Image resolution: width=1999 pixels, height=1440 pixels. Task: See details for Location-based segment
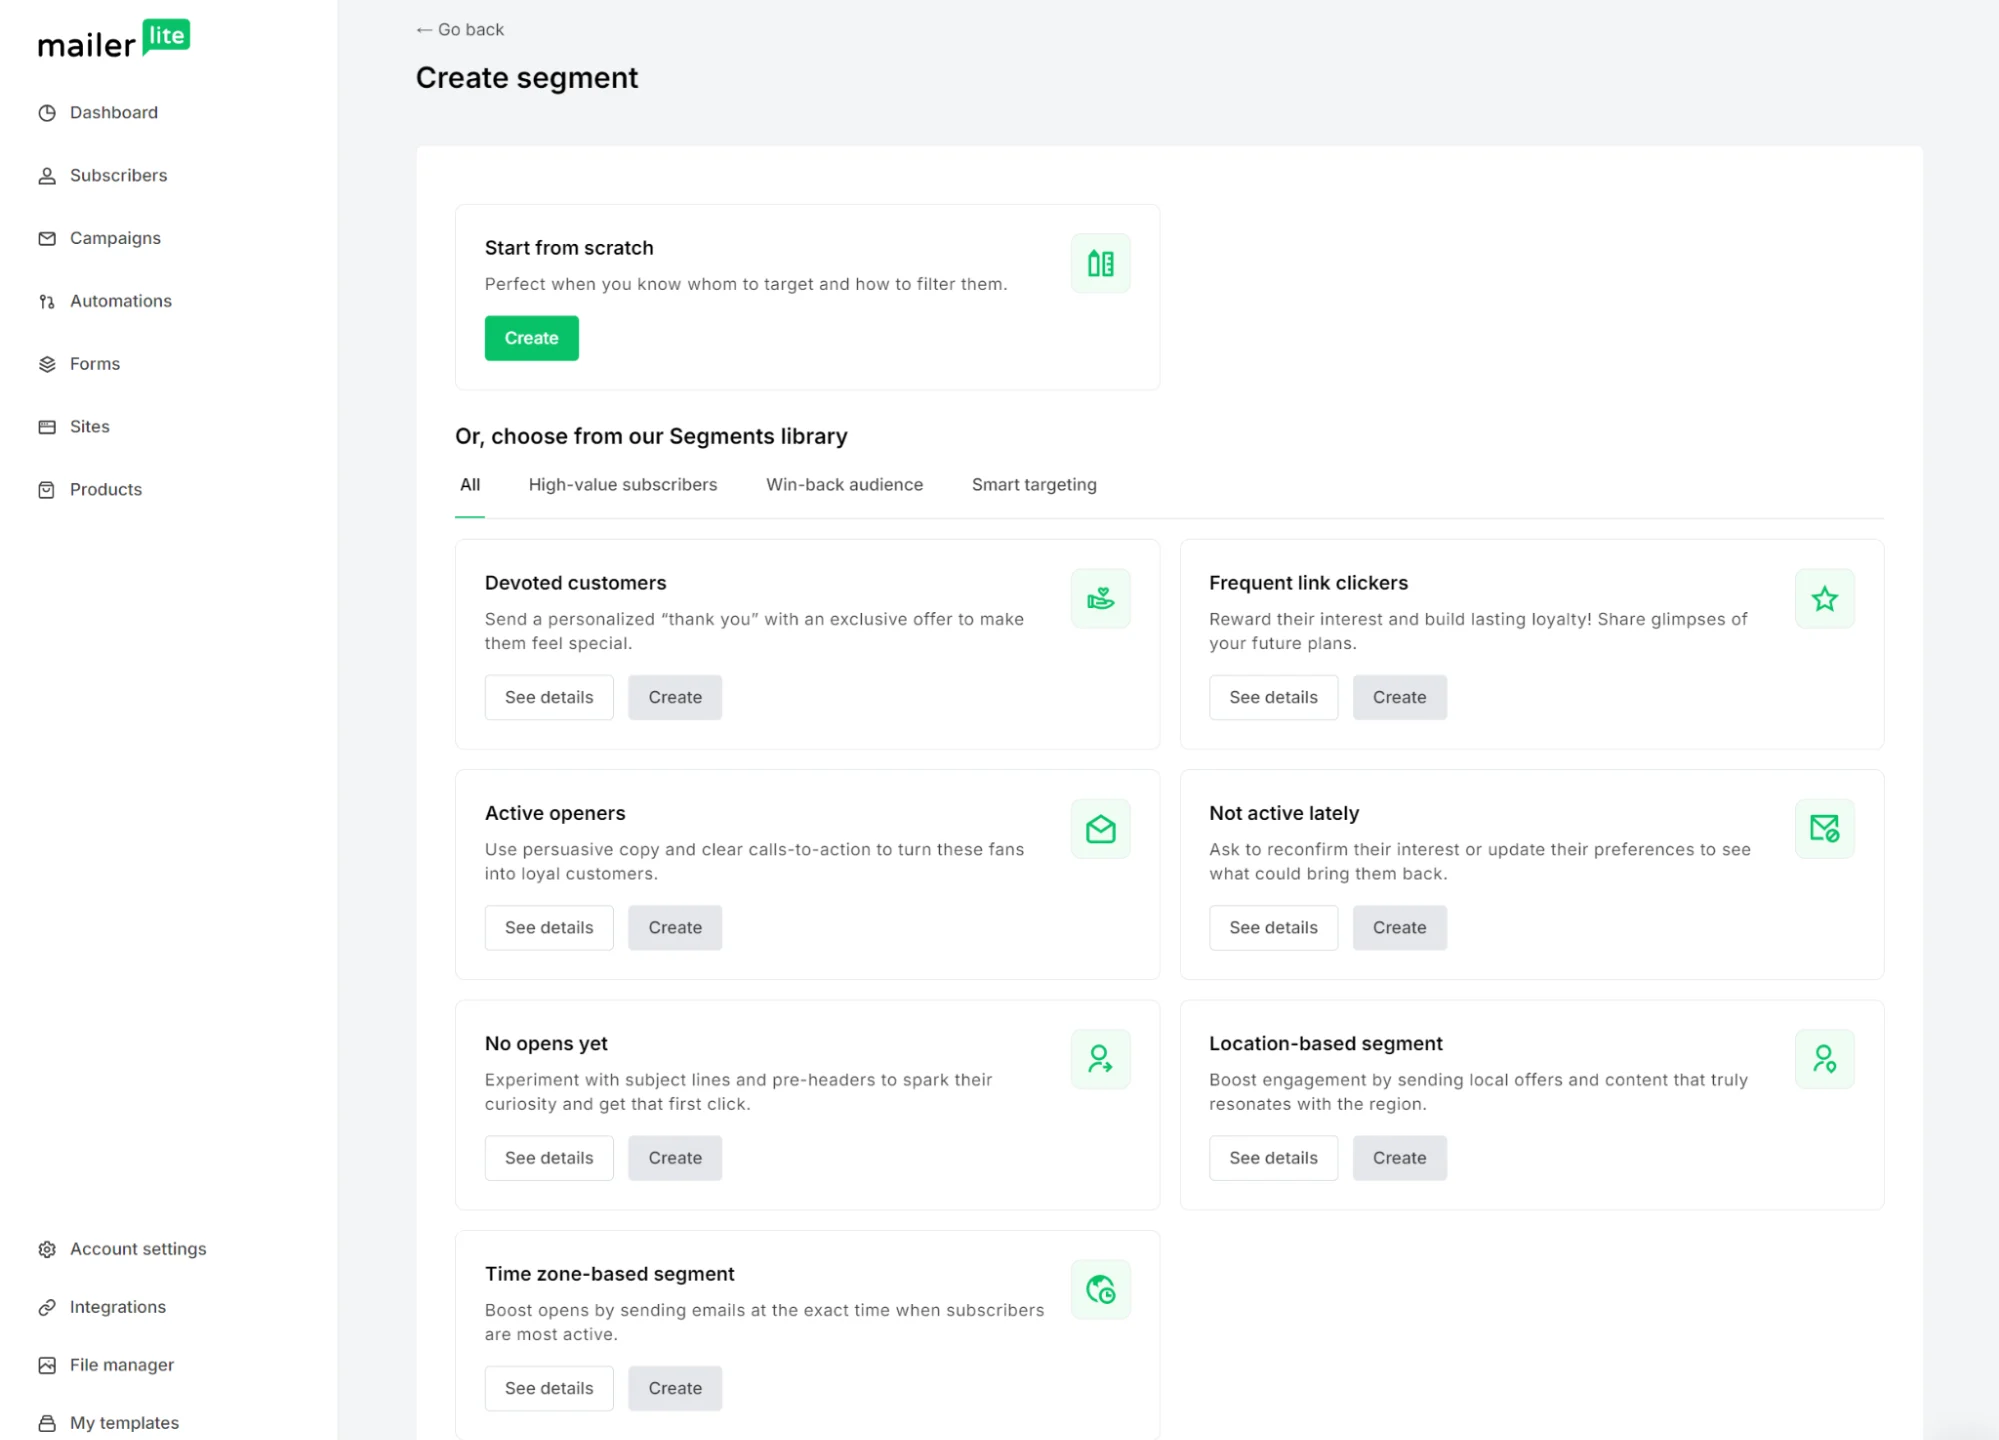click(1273, 1158)
